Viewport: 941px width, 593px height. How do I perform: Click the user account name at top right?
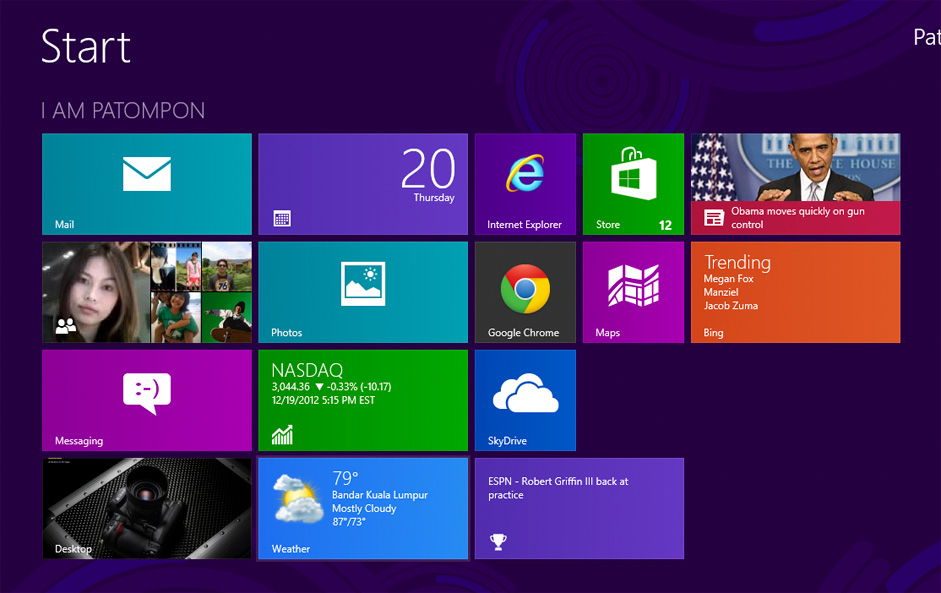pyautogui.click(x=927, y=37)
